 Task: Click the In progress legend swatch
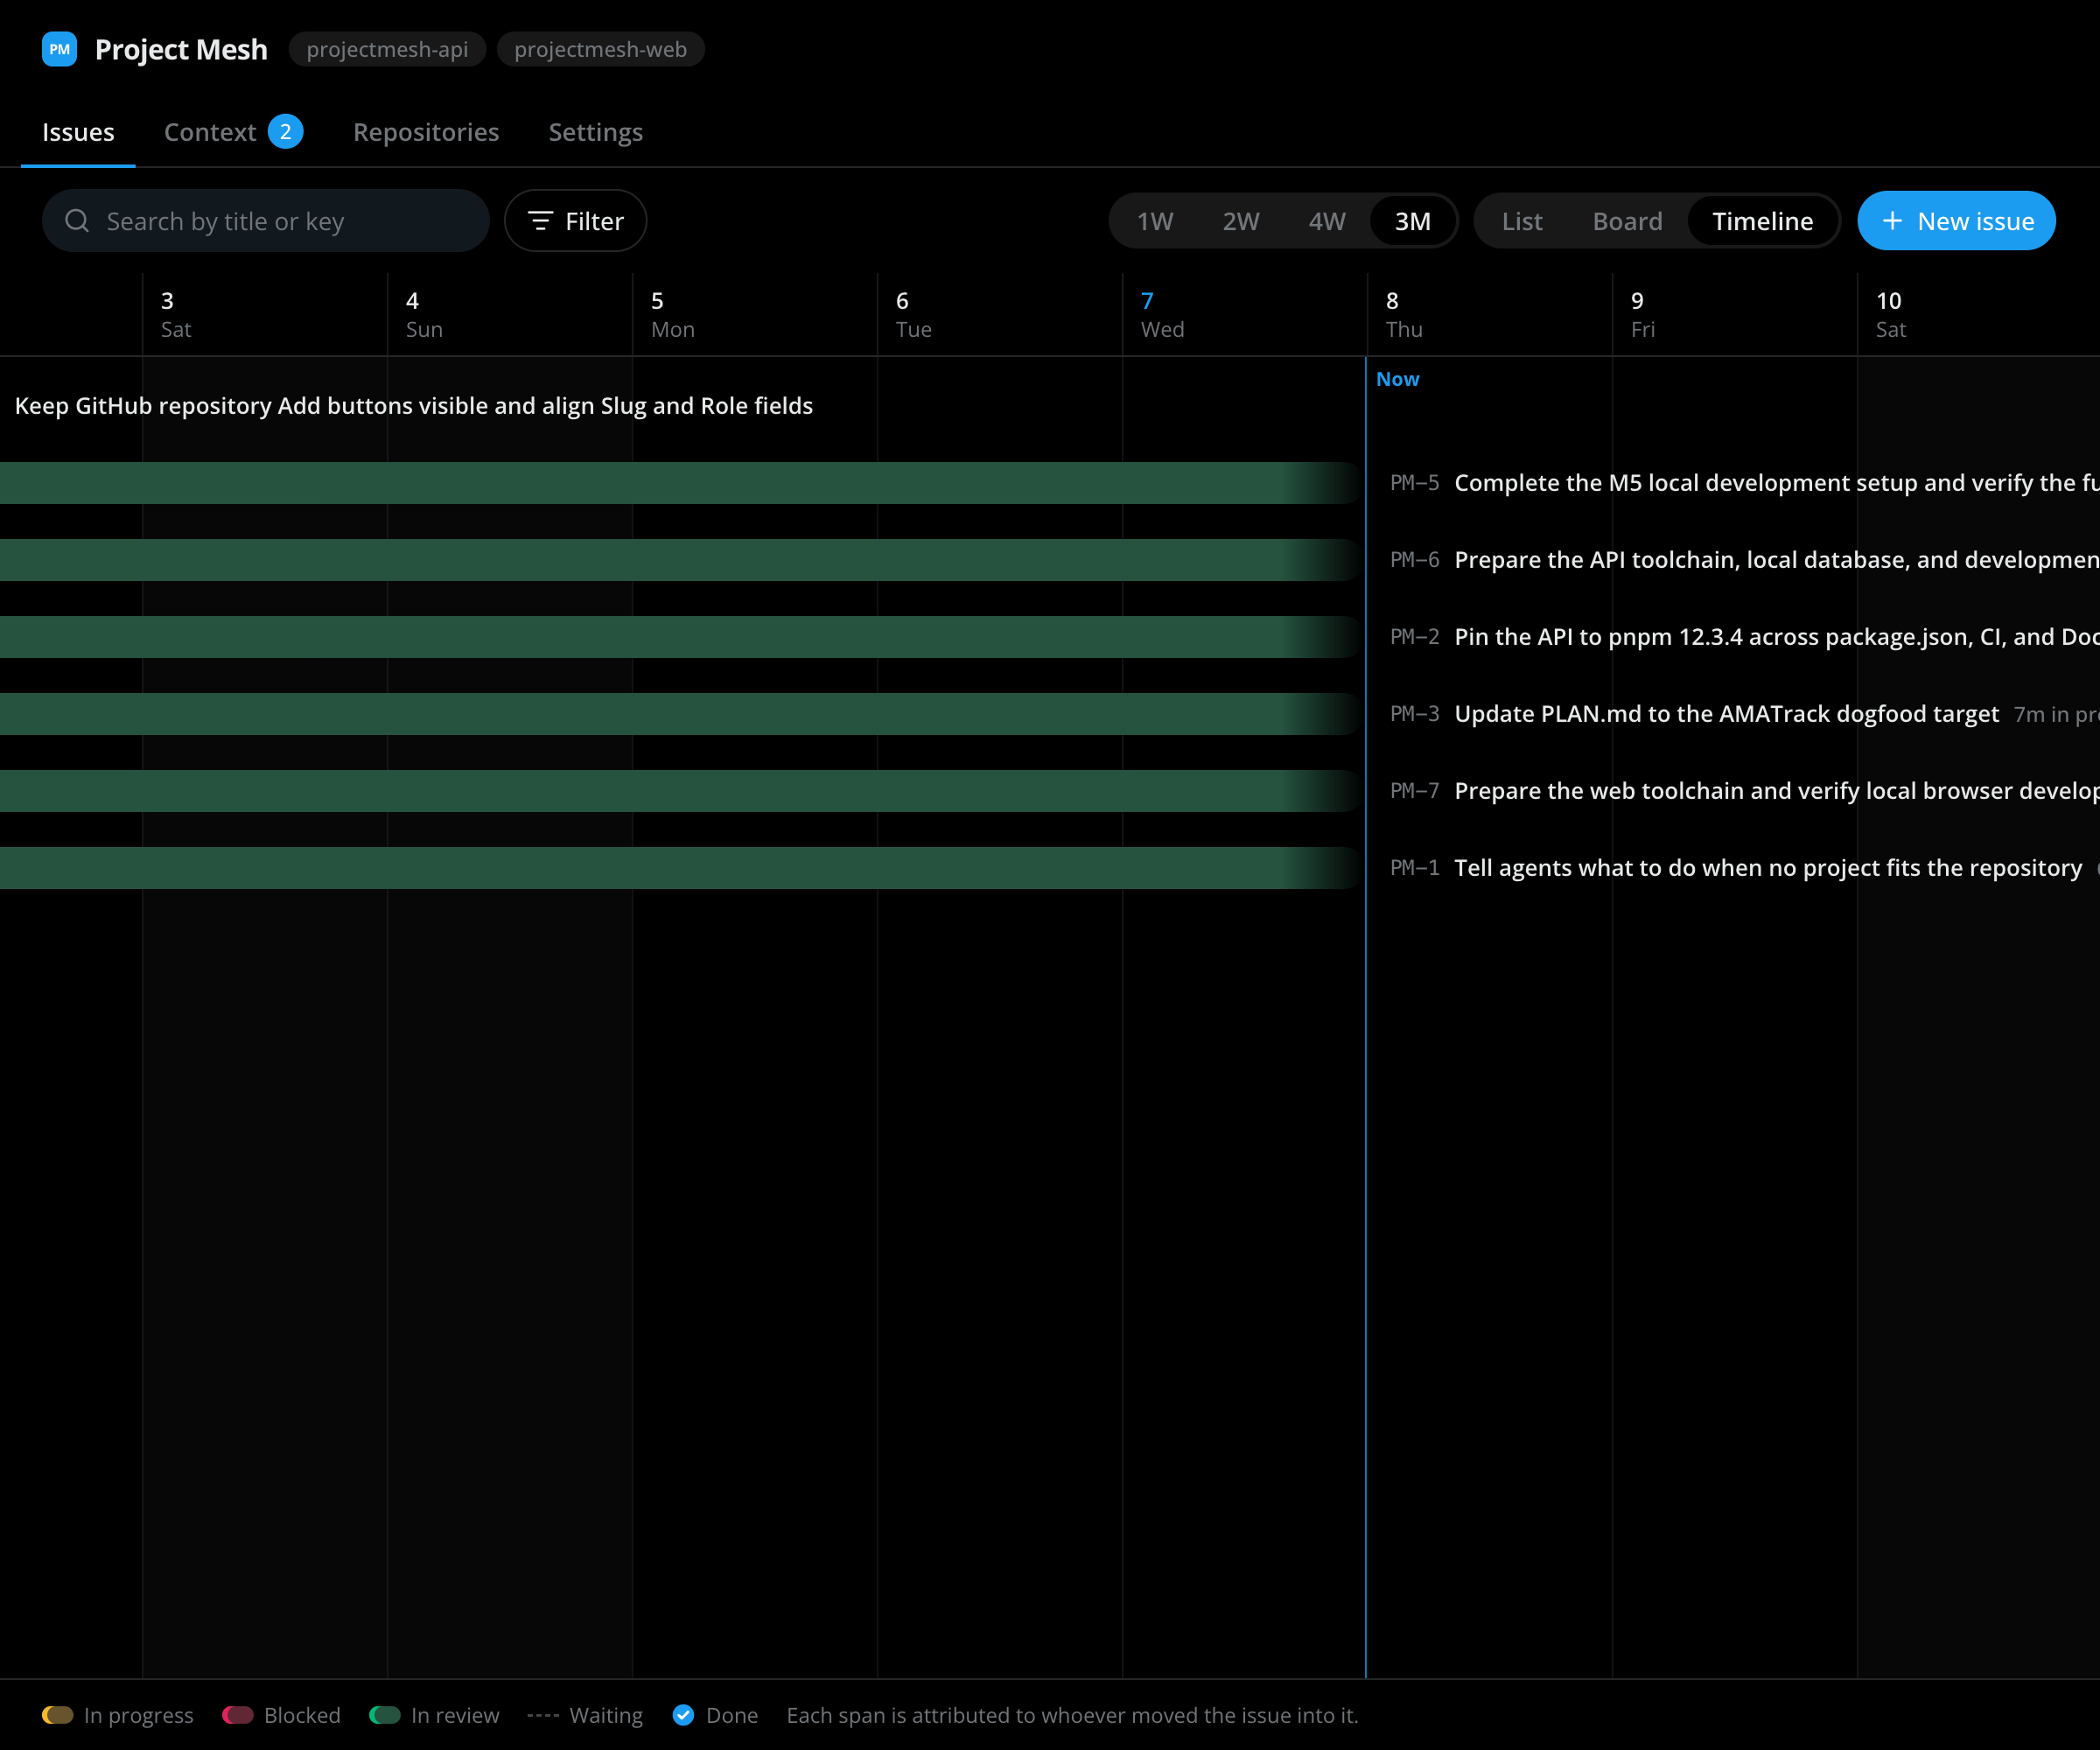point(58,1715)
